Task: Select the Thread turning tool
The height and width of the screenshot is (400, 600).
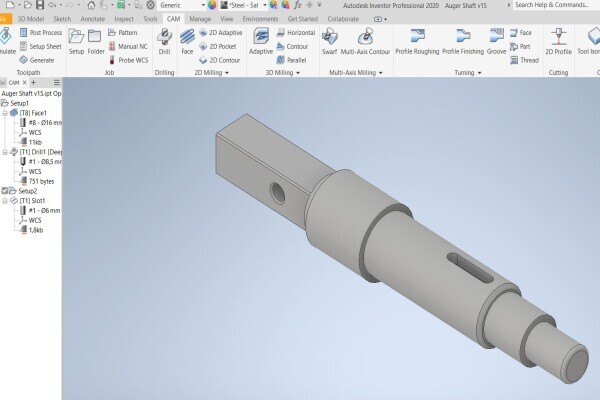Action: click(x=525, y=60)
